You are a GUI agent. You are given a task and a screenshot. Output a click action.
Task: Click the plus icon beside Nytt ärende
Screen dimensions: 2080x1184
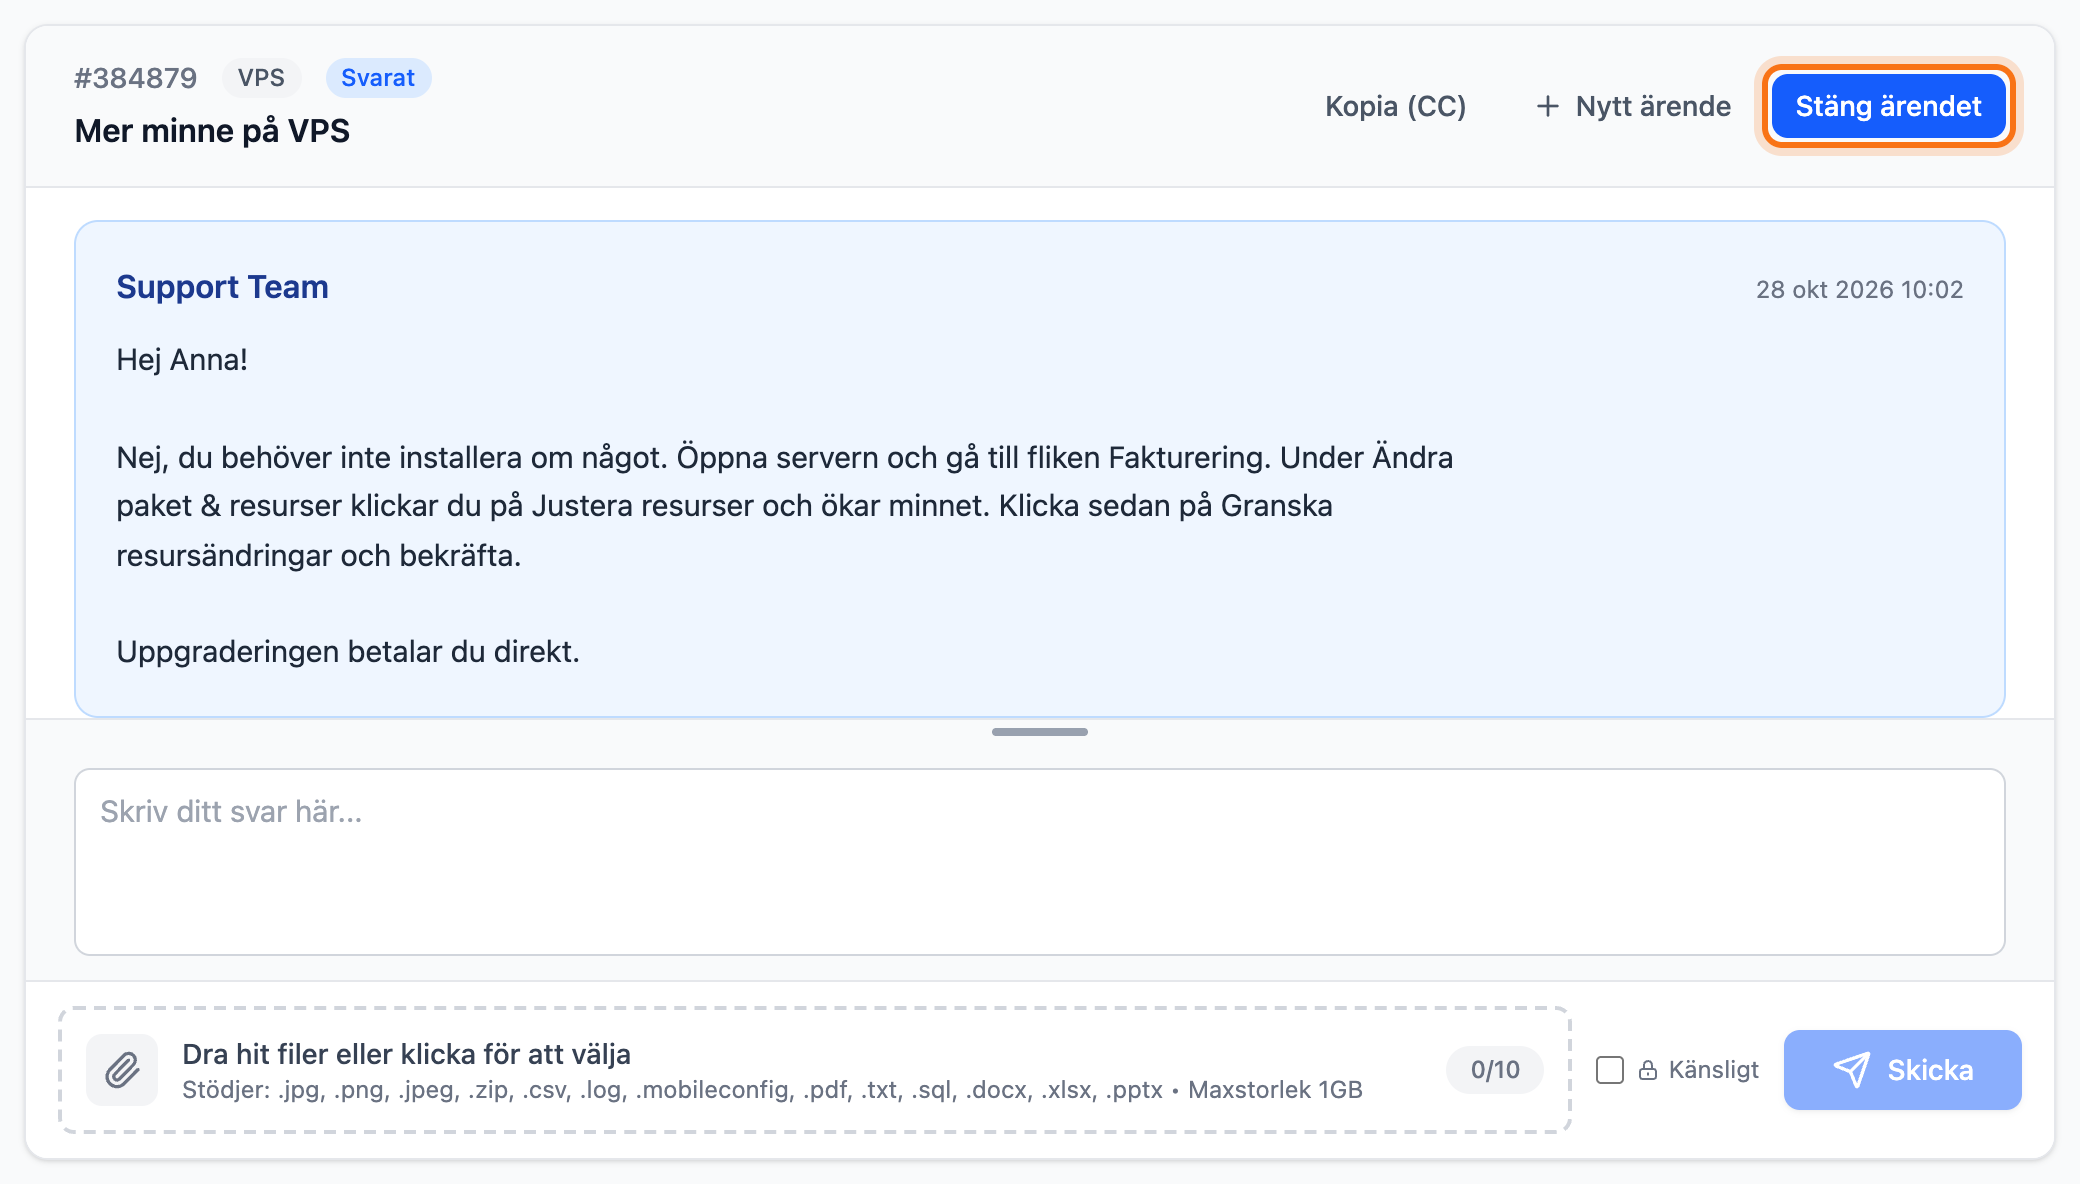1547,106
